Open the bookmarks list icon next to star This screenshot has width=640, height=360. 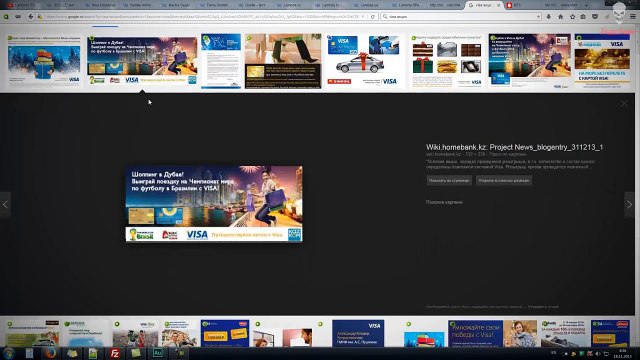tap(583, 17)
